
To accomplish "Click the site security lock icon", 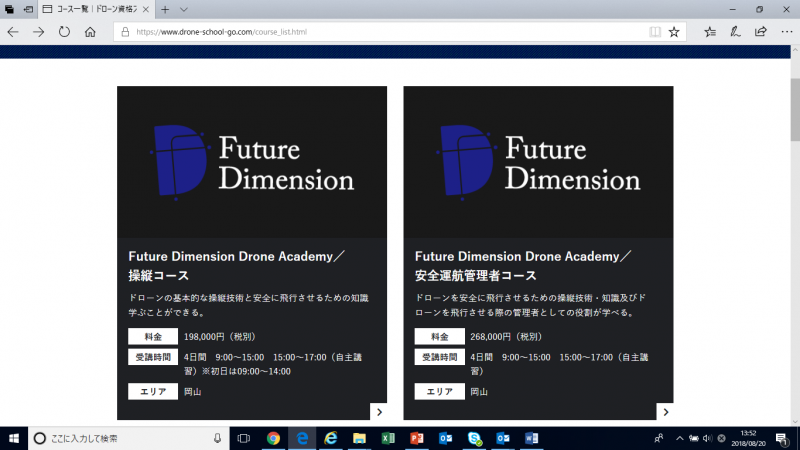I will pos(125,32).
